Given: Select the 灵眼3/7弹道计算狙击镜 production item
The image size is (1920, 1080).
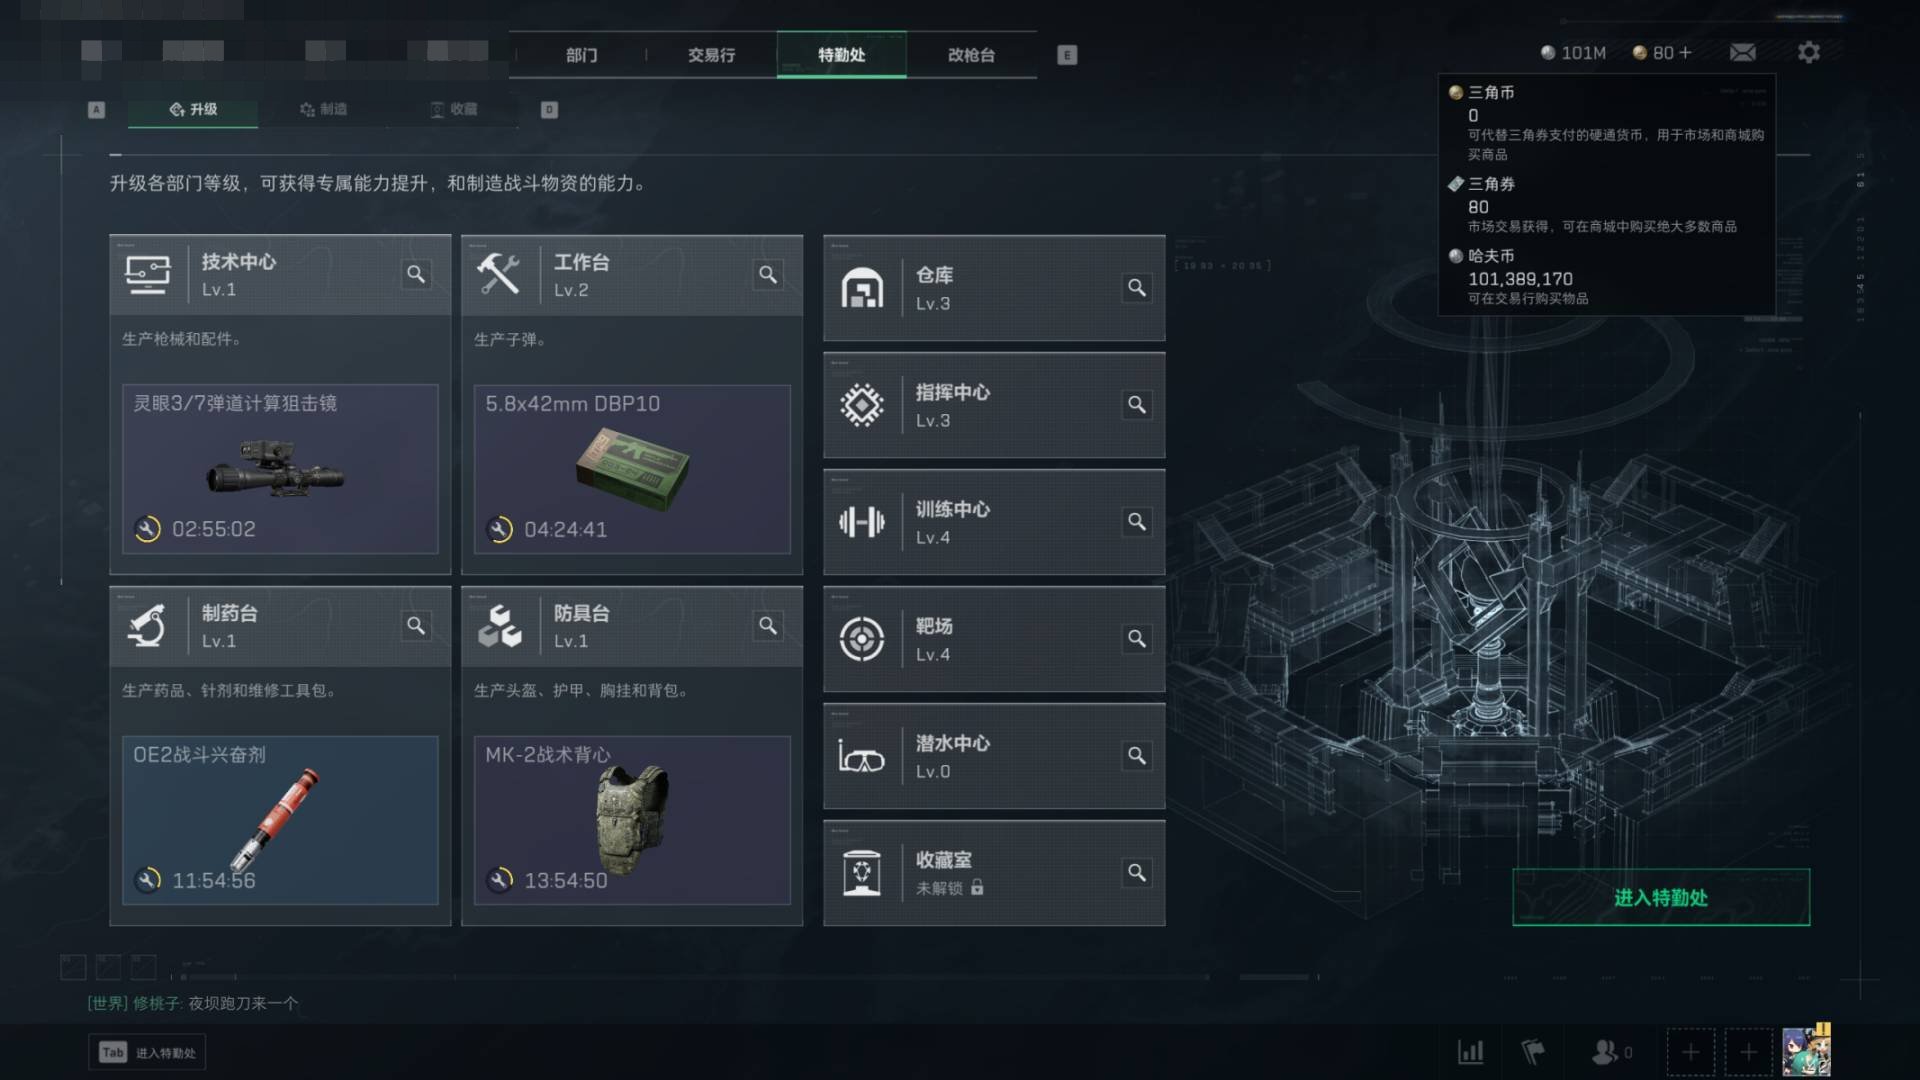Looking at the screenshot, I should pos(280,469).
